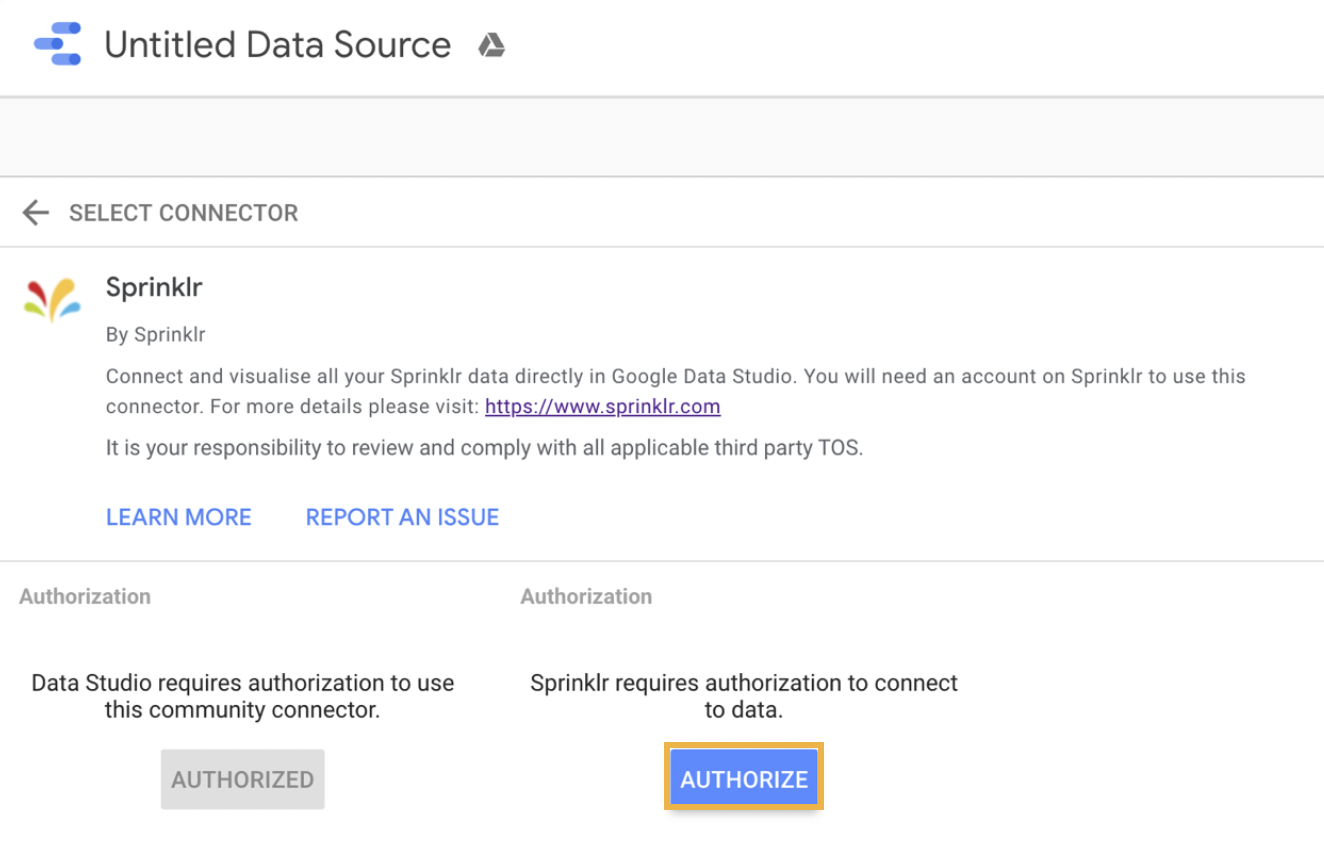Select the Sprinklr connector heading
The height and width of the screenshot is (842, 1324).
click(154, 288)
